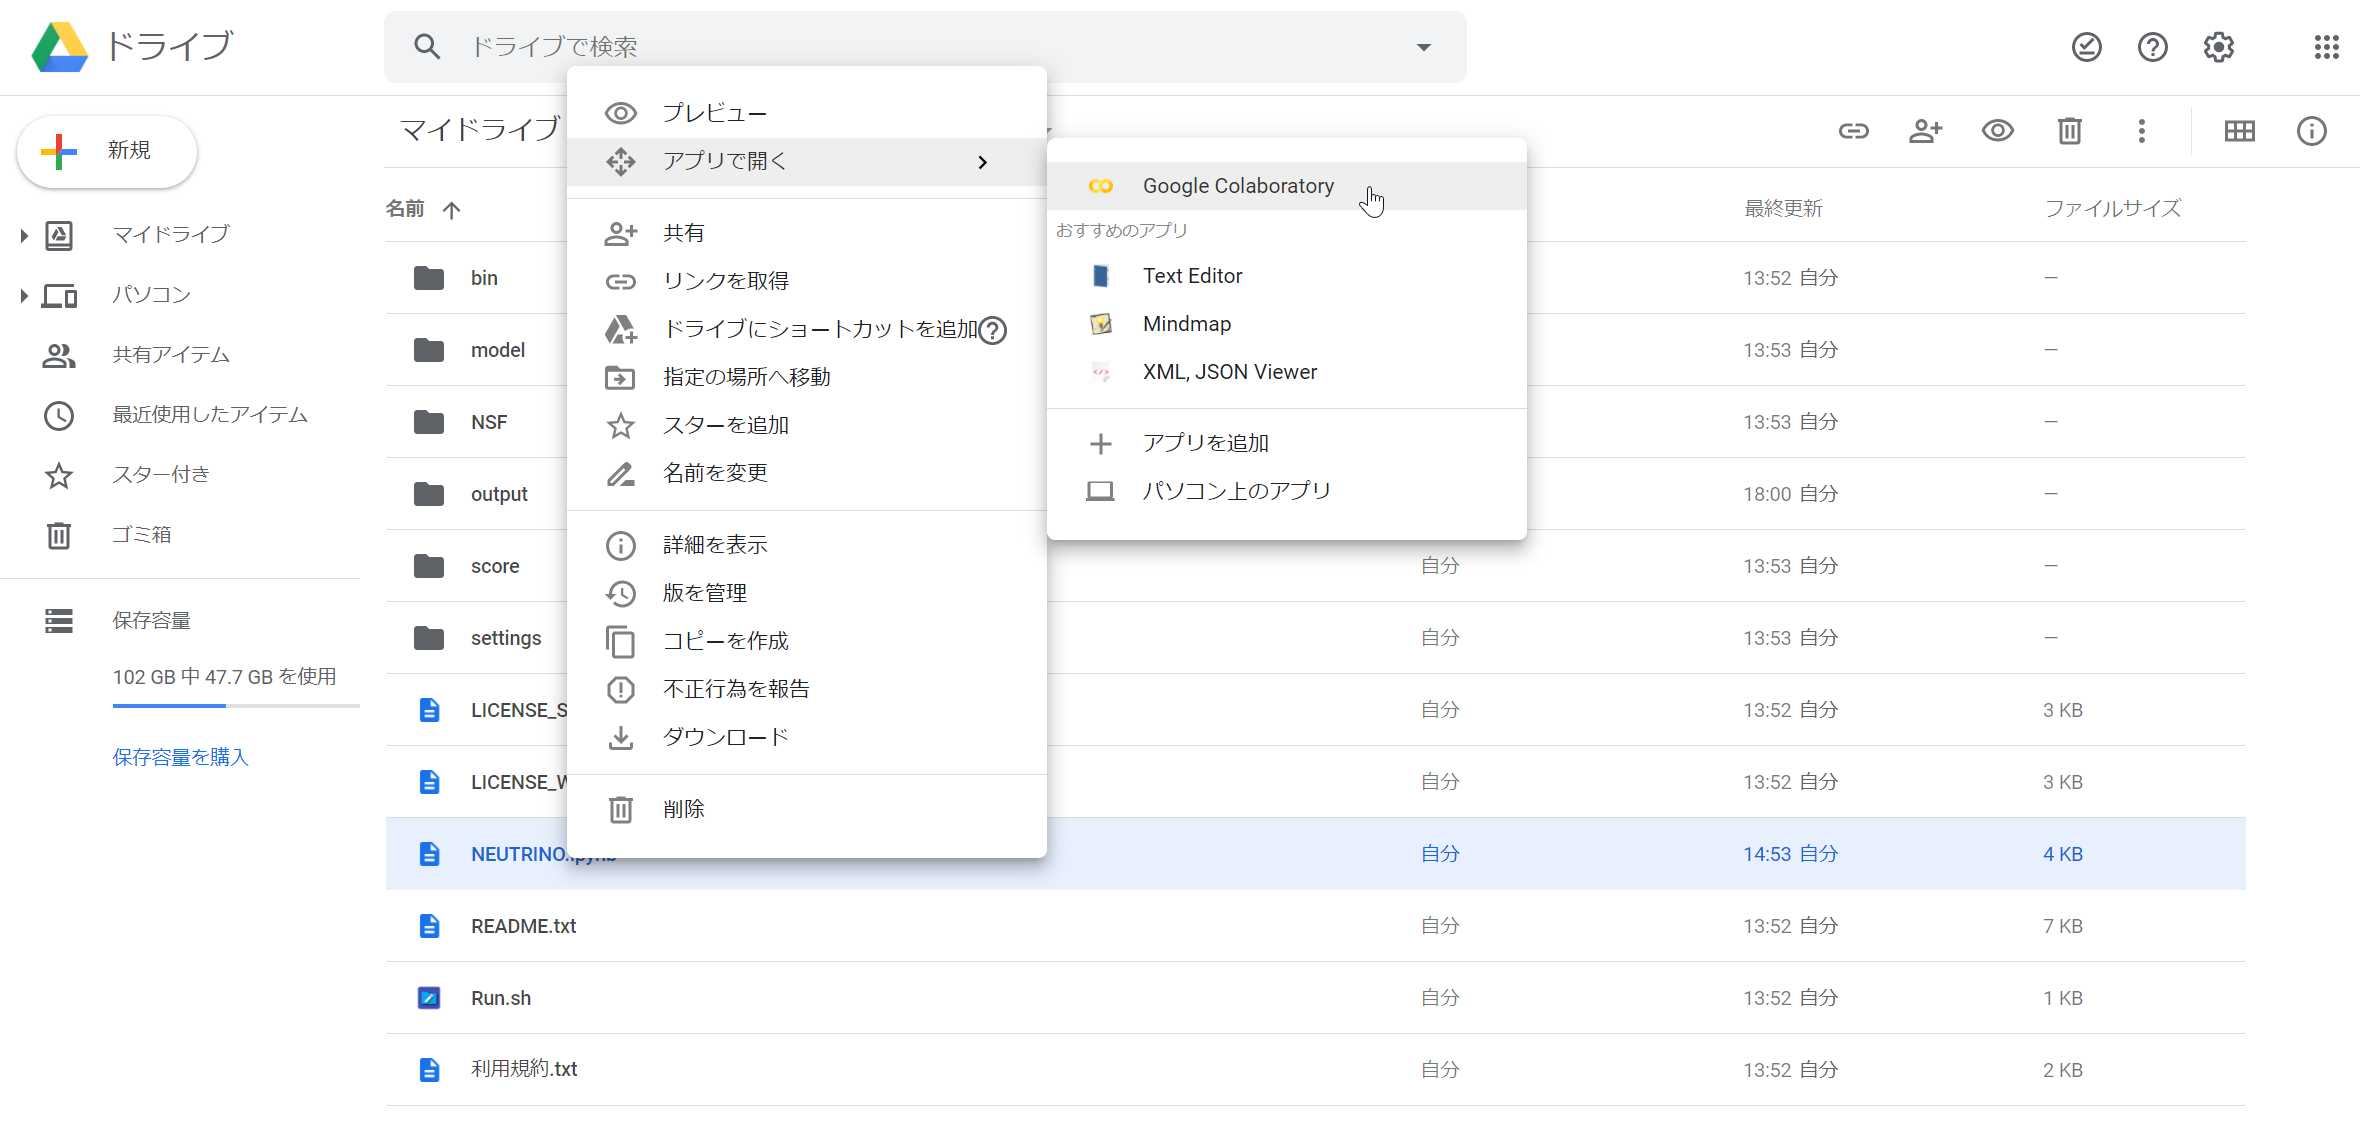The height and width of the screenshot is (1131, 2360).
Task: Open the three-dot more actions menu
Action: click(2142, 131)
